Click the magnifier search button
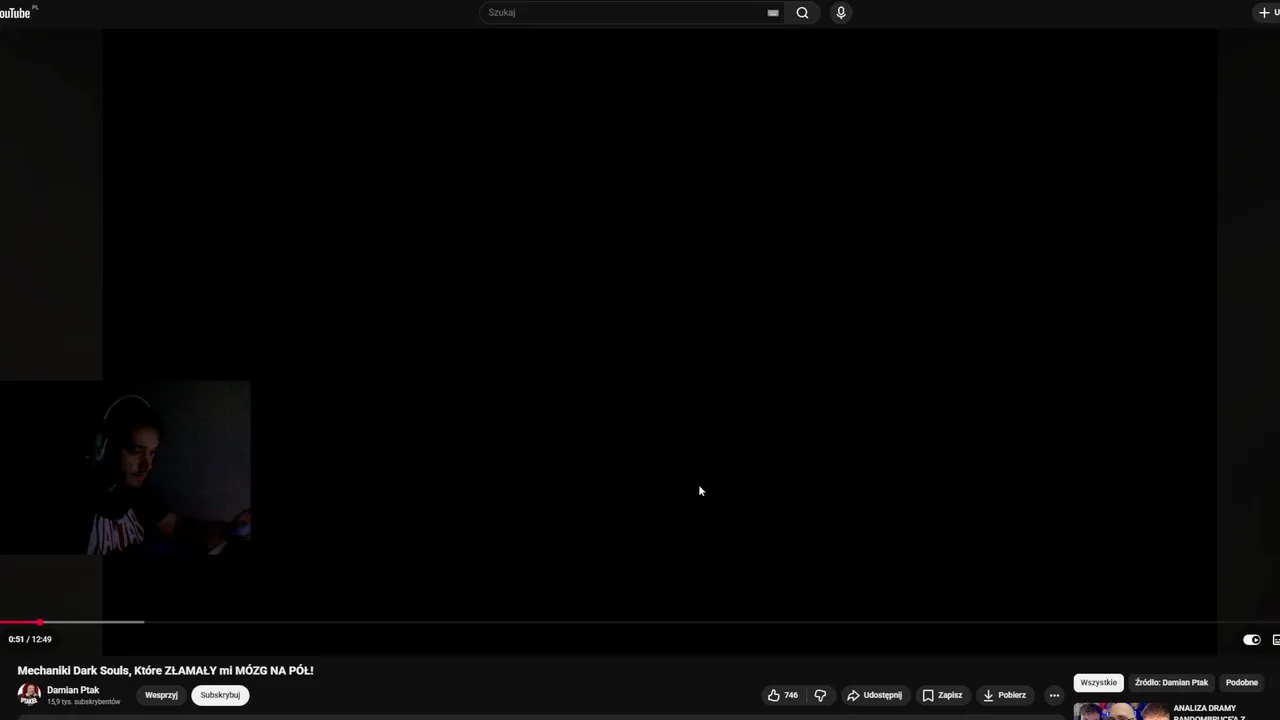 point(802,13)
